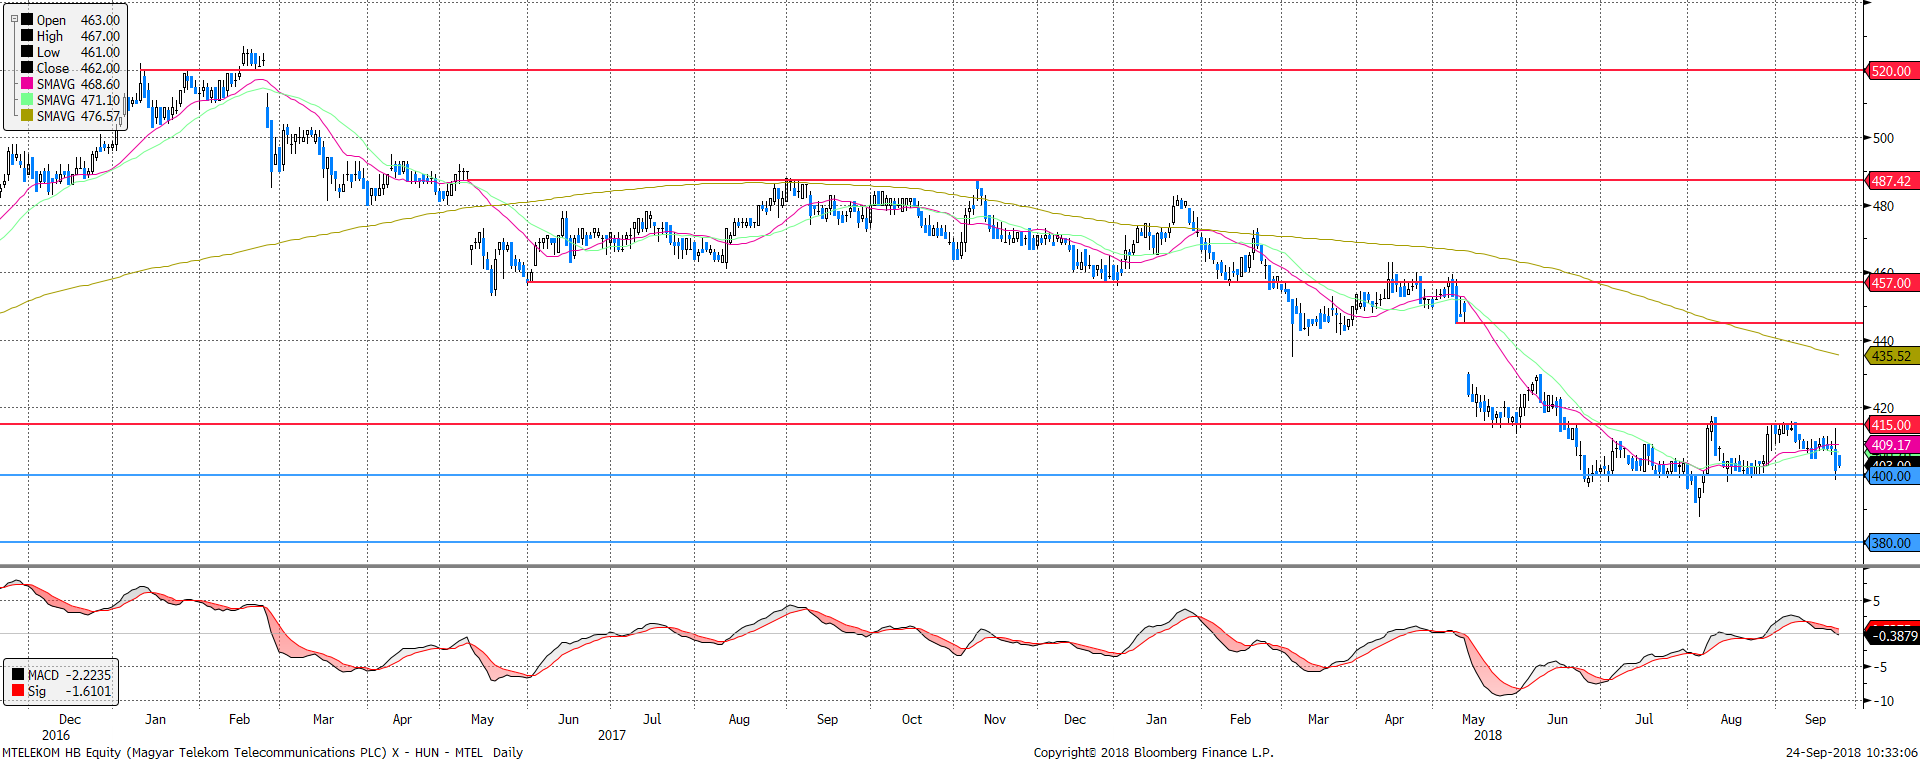The image size is (1920, 761).
Task: Click the olive SMAVG 476.57 swatch
Action: [x=27, y=115]
